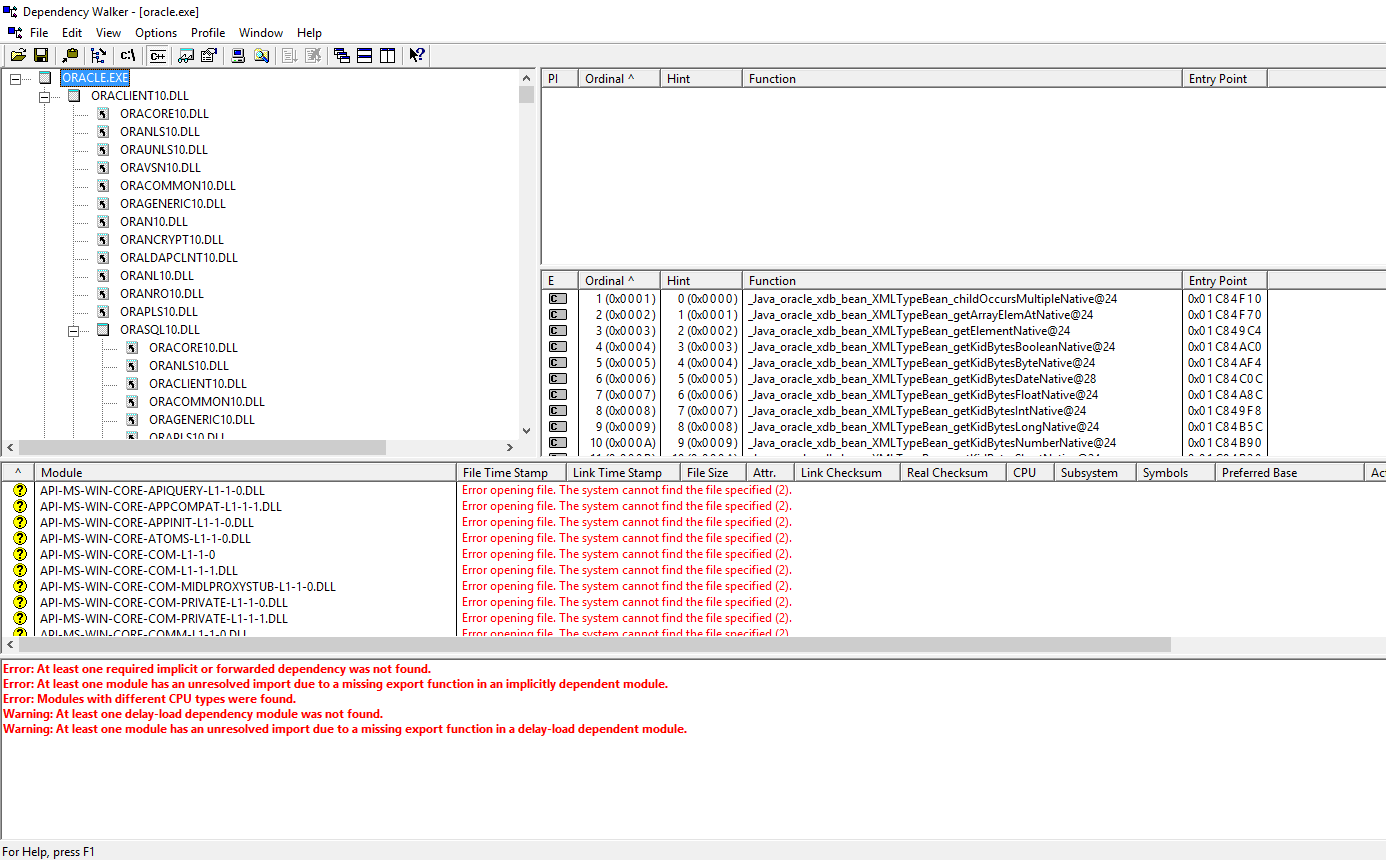This screenshot has width=1386, height=860.
Task: Collapse the ORASQL10.DLL tree node
Action: coord(73,330)
